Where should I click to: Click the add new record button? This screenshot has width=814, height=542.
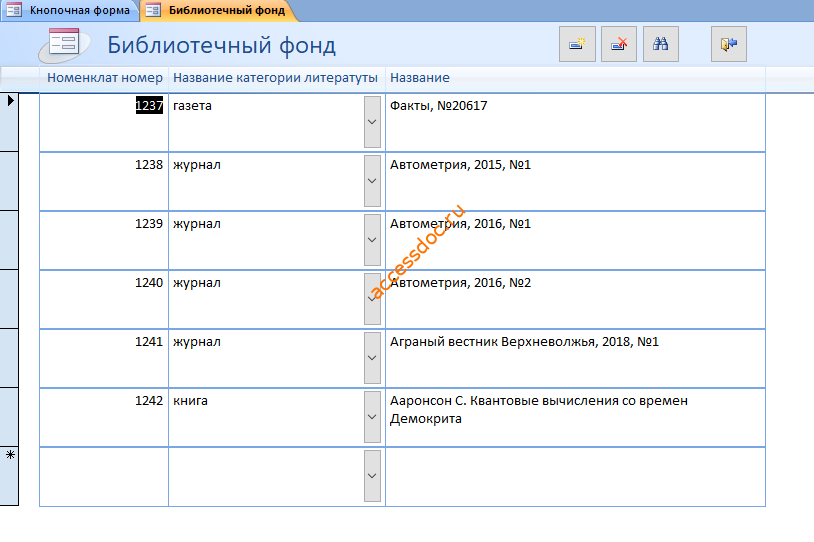(577, 44)
